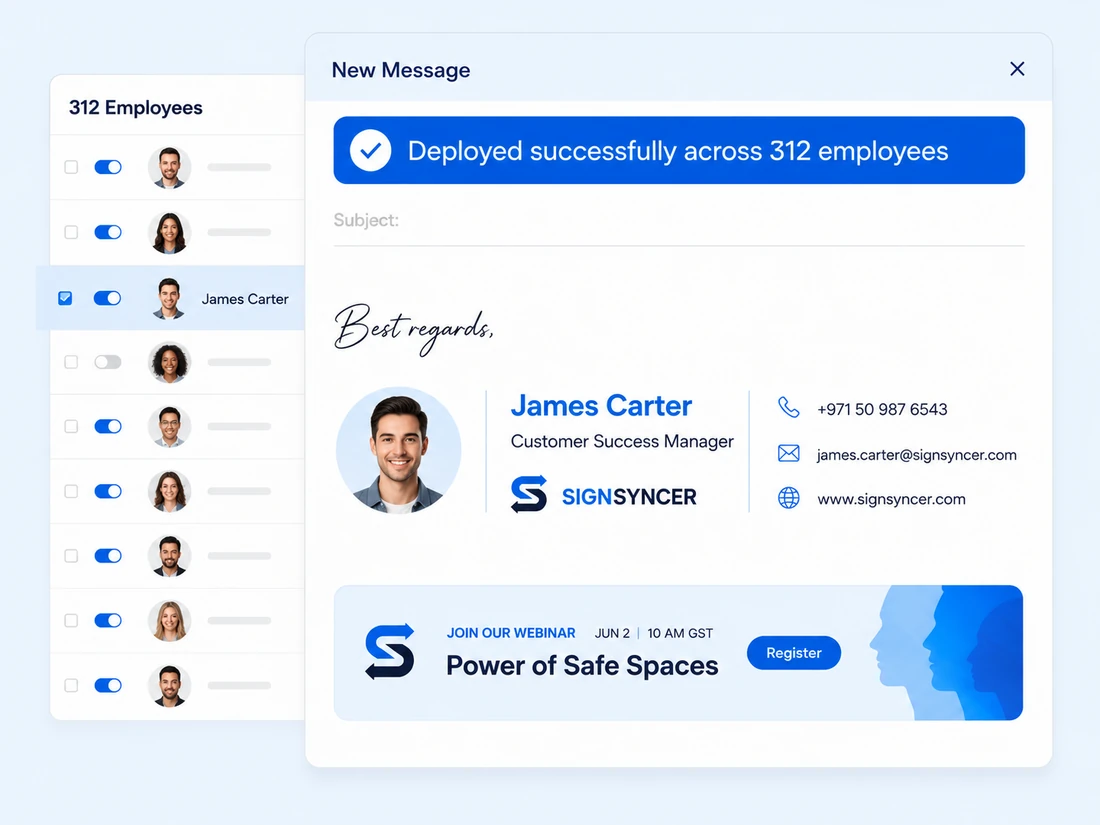Screen dimensions: 1100x825
Task: Click the SignSyncer S logo in the signature
Action: (x=528, y=495)
